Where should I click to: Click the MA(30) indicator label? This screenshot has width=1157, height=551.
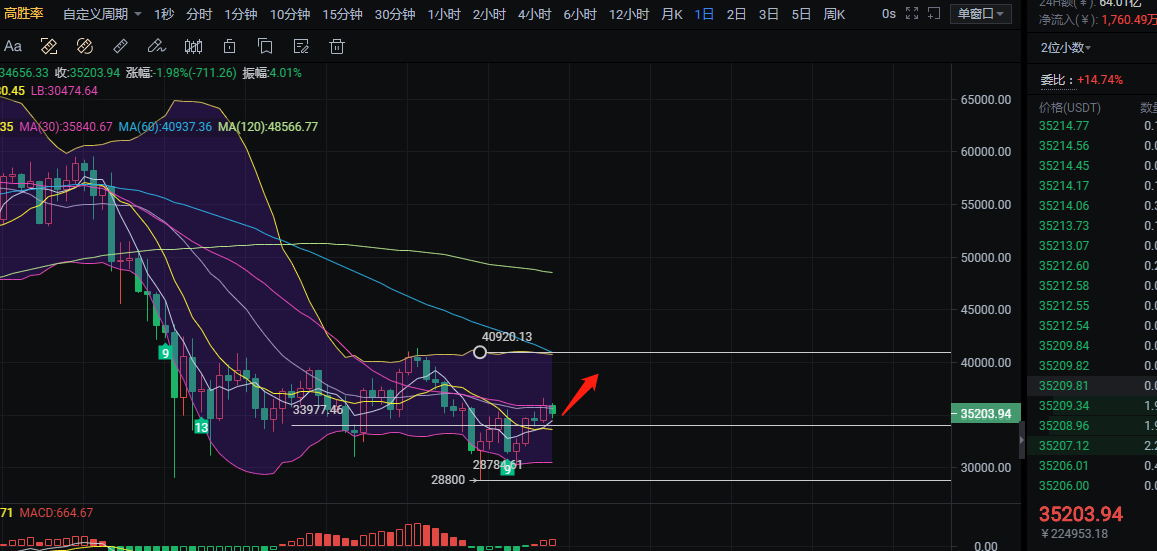[x=66, y=127]
